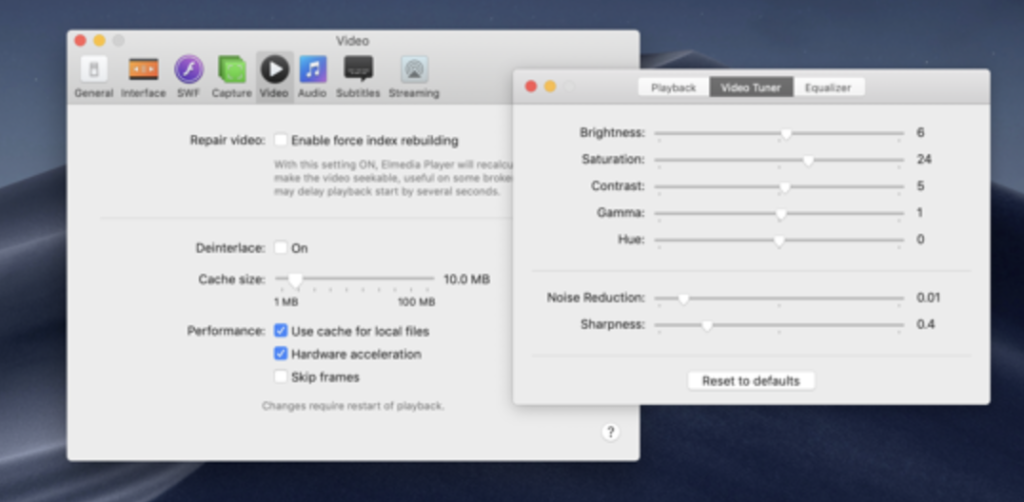Click the Saturation value 24

coord(924,159)
